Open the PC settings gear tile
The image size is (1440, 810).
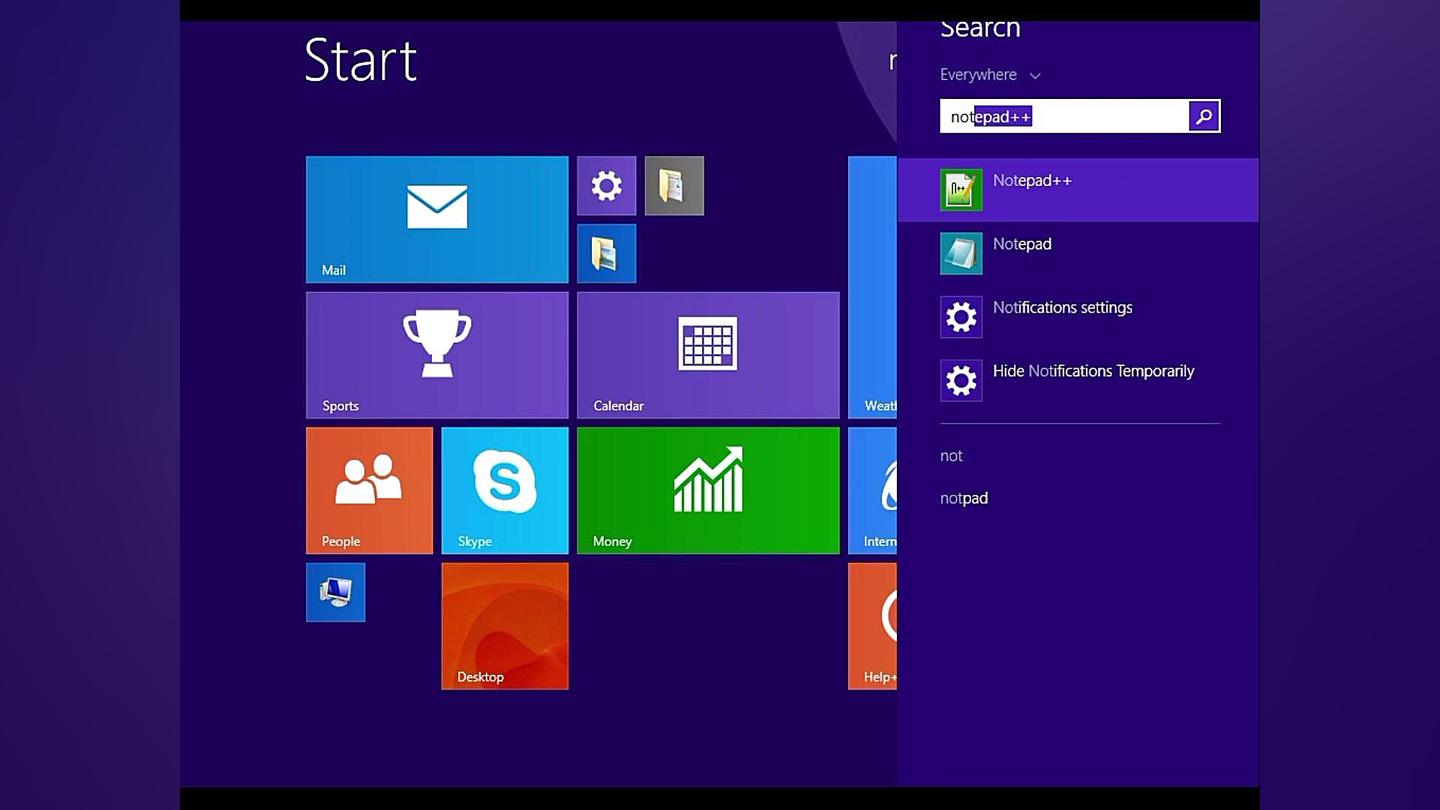pos(606,185)
